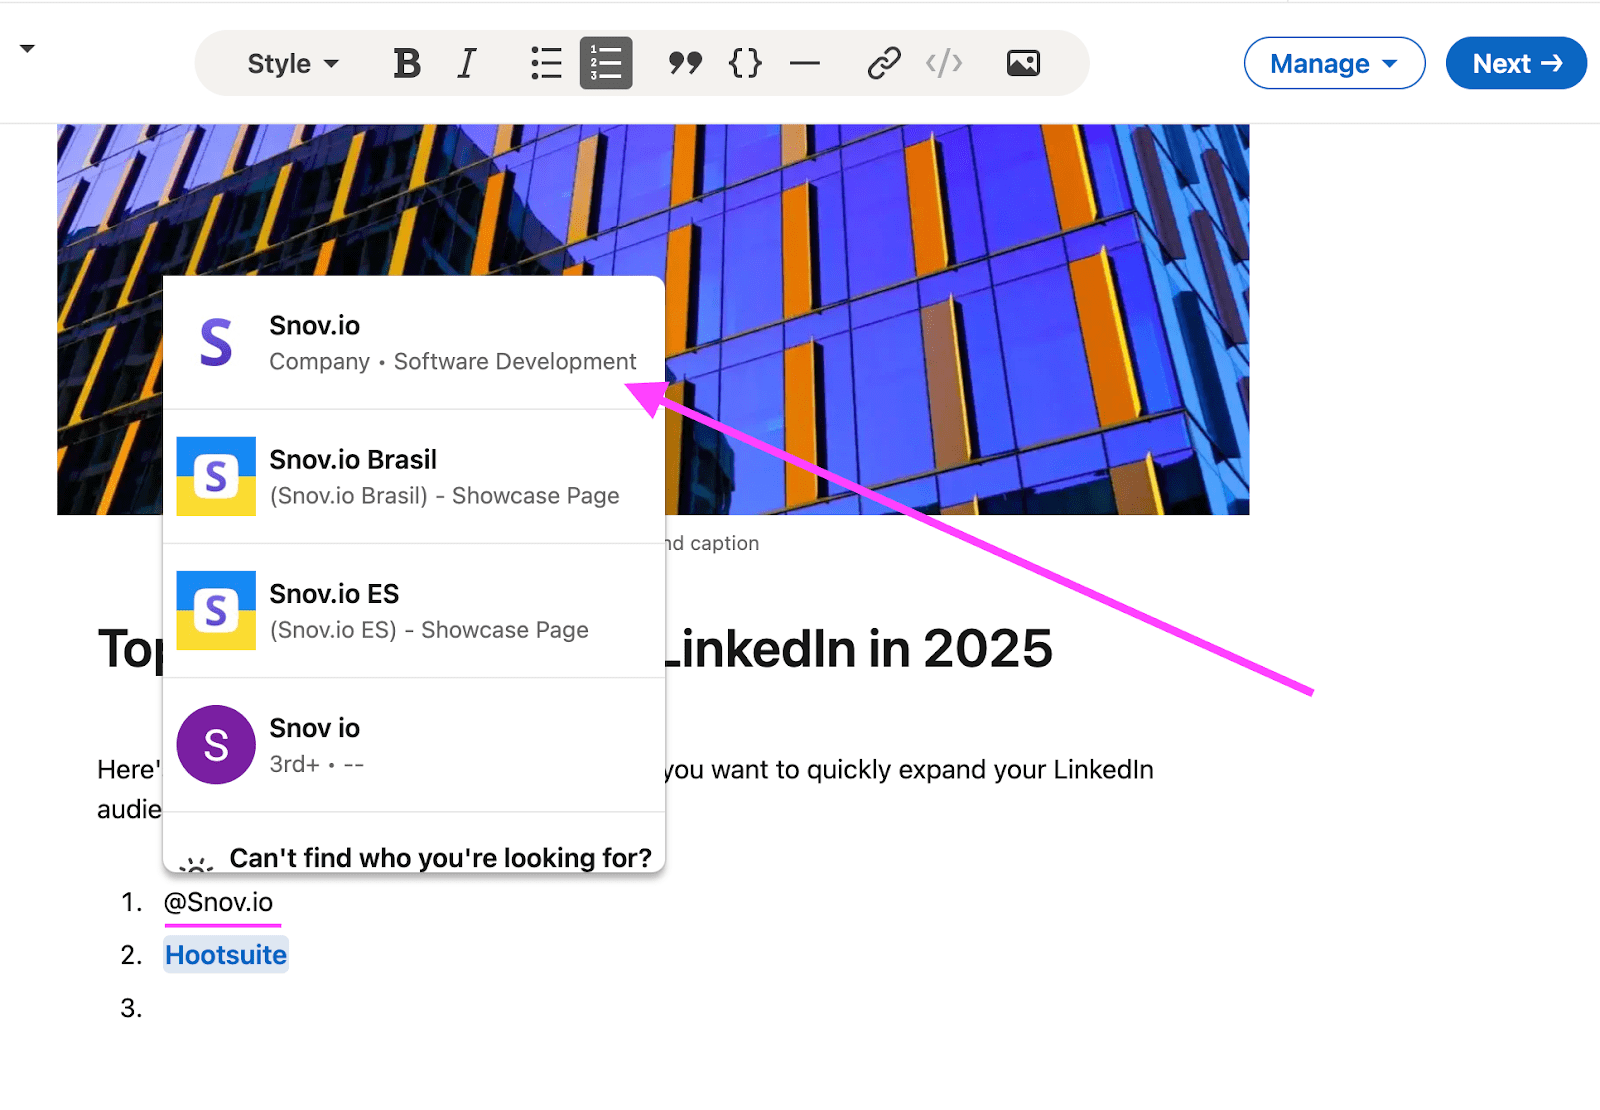Click the purple Snov io avatar
1600x1110 pixels.
(216, 745)
